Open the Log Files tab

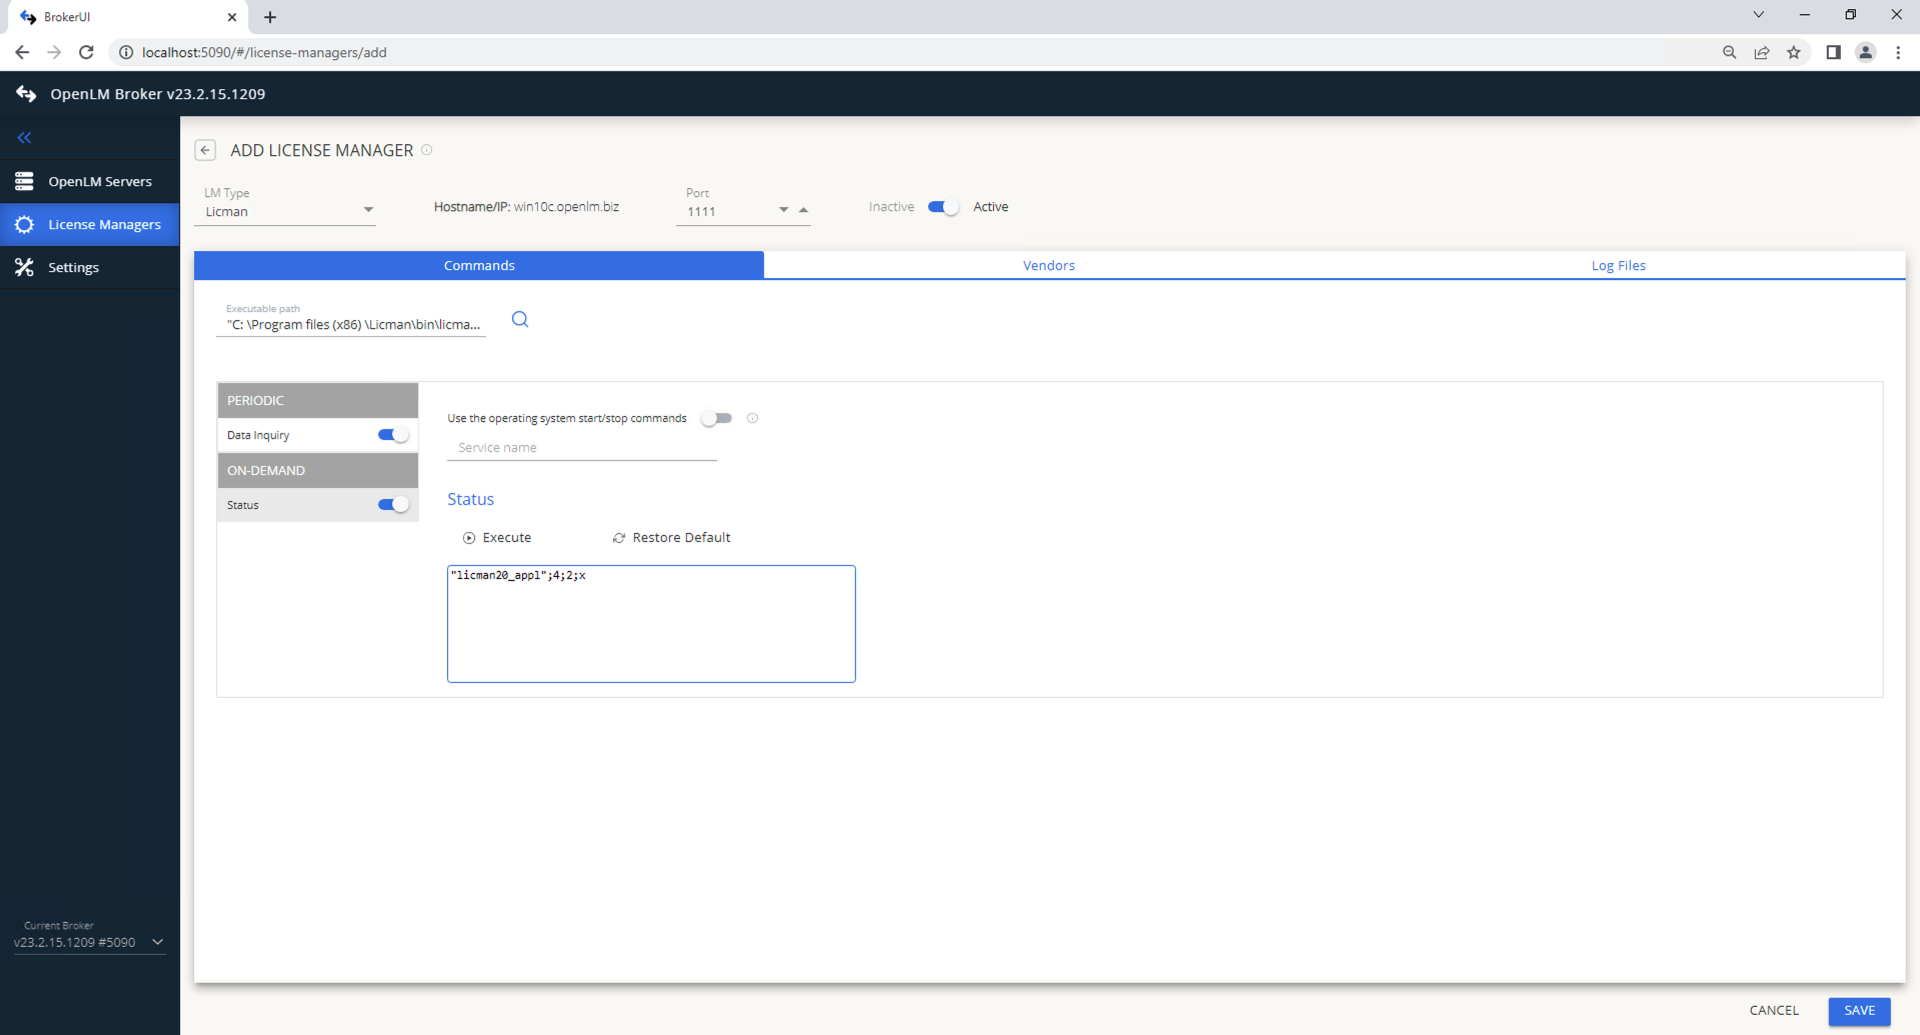coord(1618,265)
